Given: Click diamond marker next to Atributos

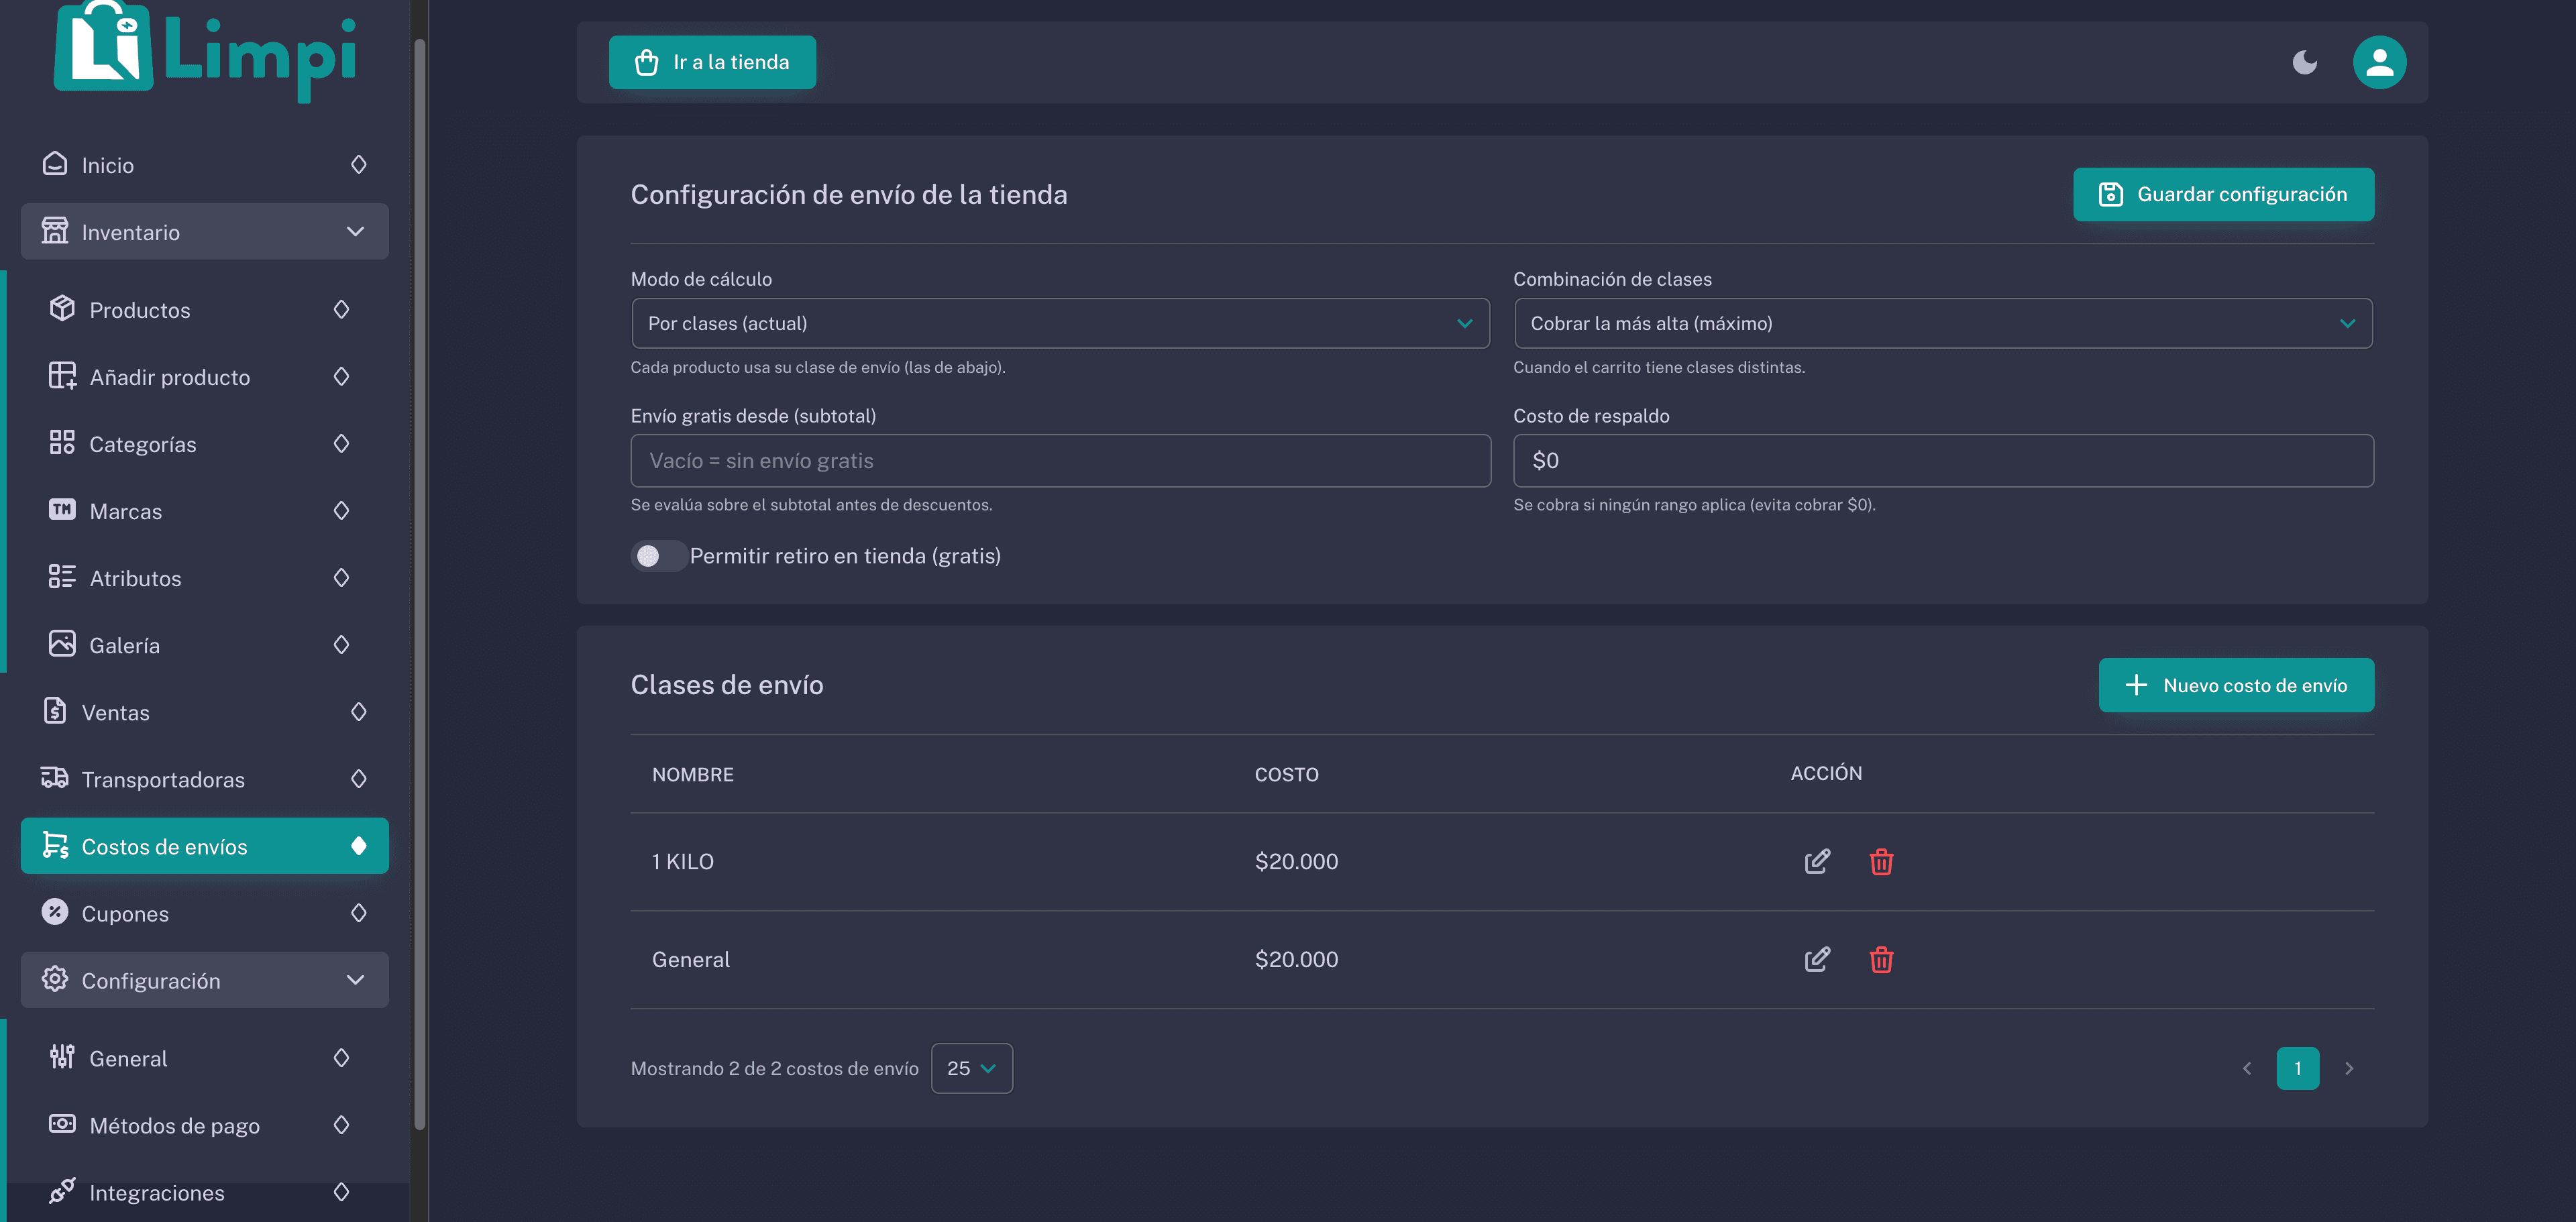Looking at the screenshot, I should 341,577.
